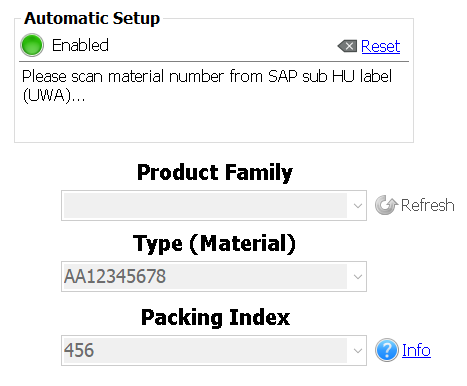Click the green Enabled status indicator
467x386 pixels.
click(x=32, y=45)
